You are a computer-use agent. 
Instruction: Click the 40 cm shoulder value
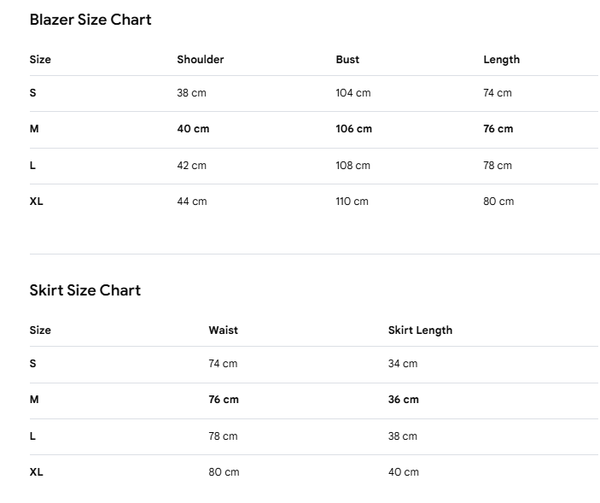[193, 129]
